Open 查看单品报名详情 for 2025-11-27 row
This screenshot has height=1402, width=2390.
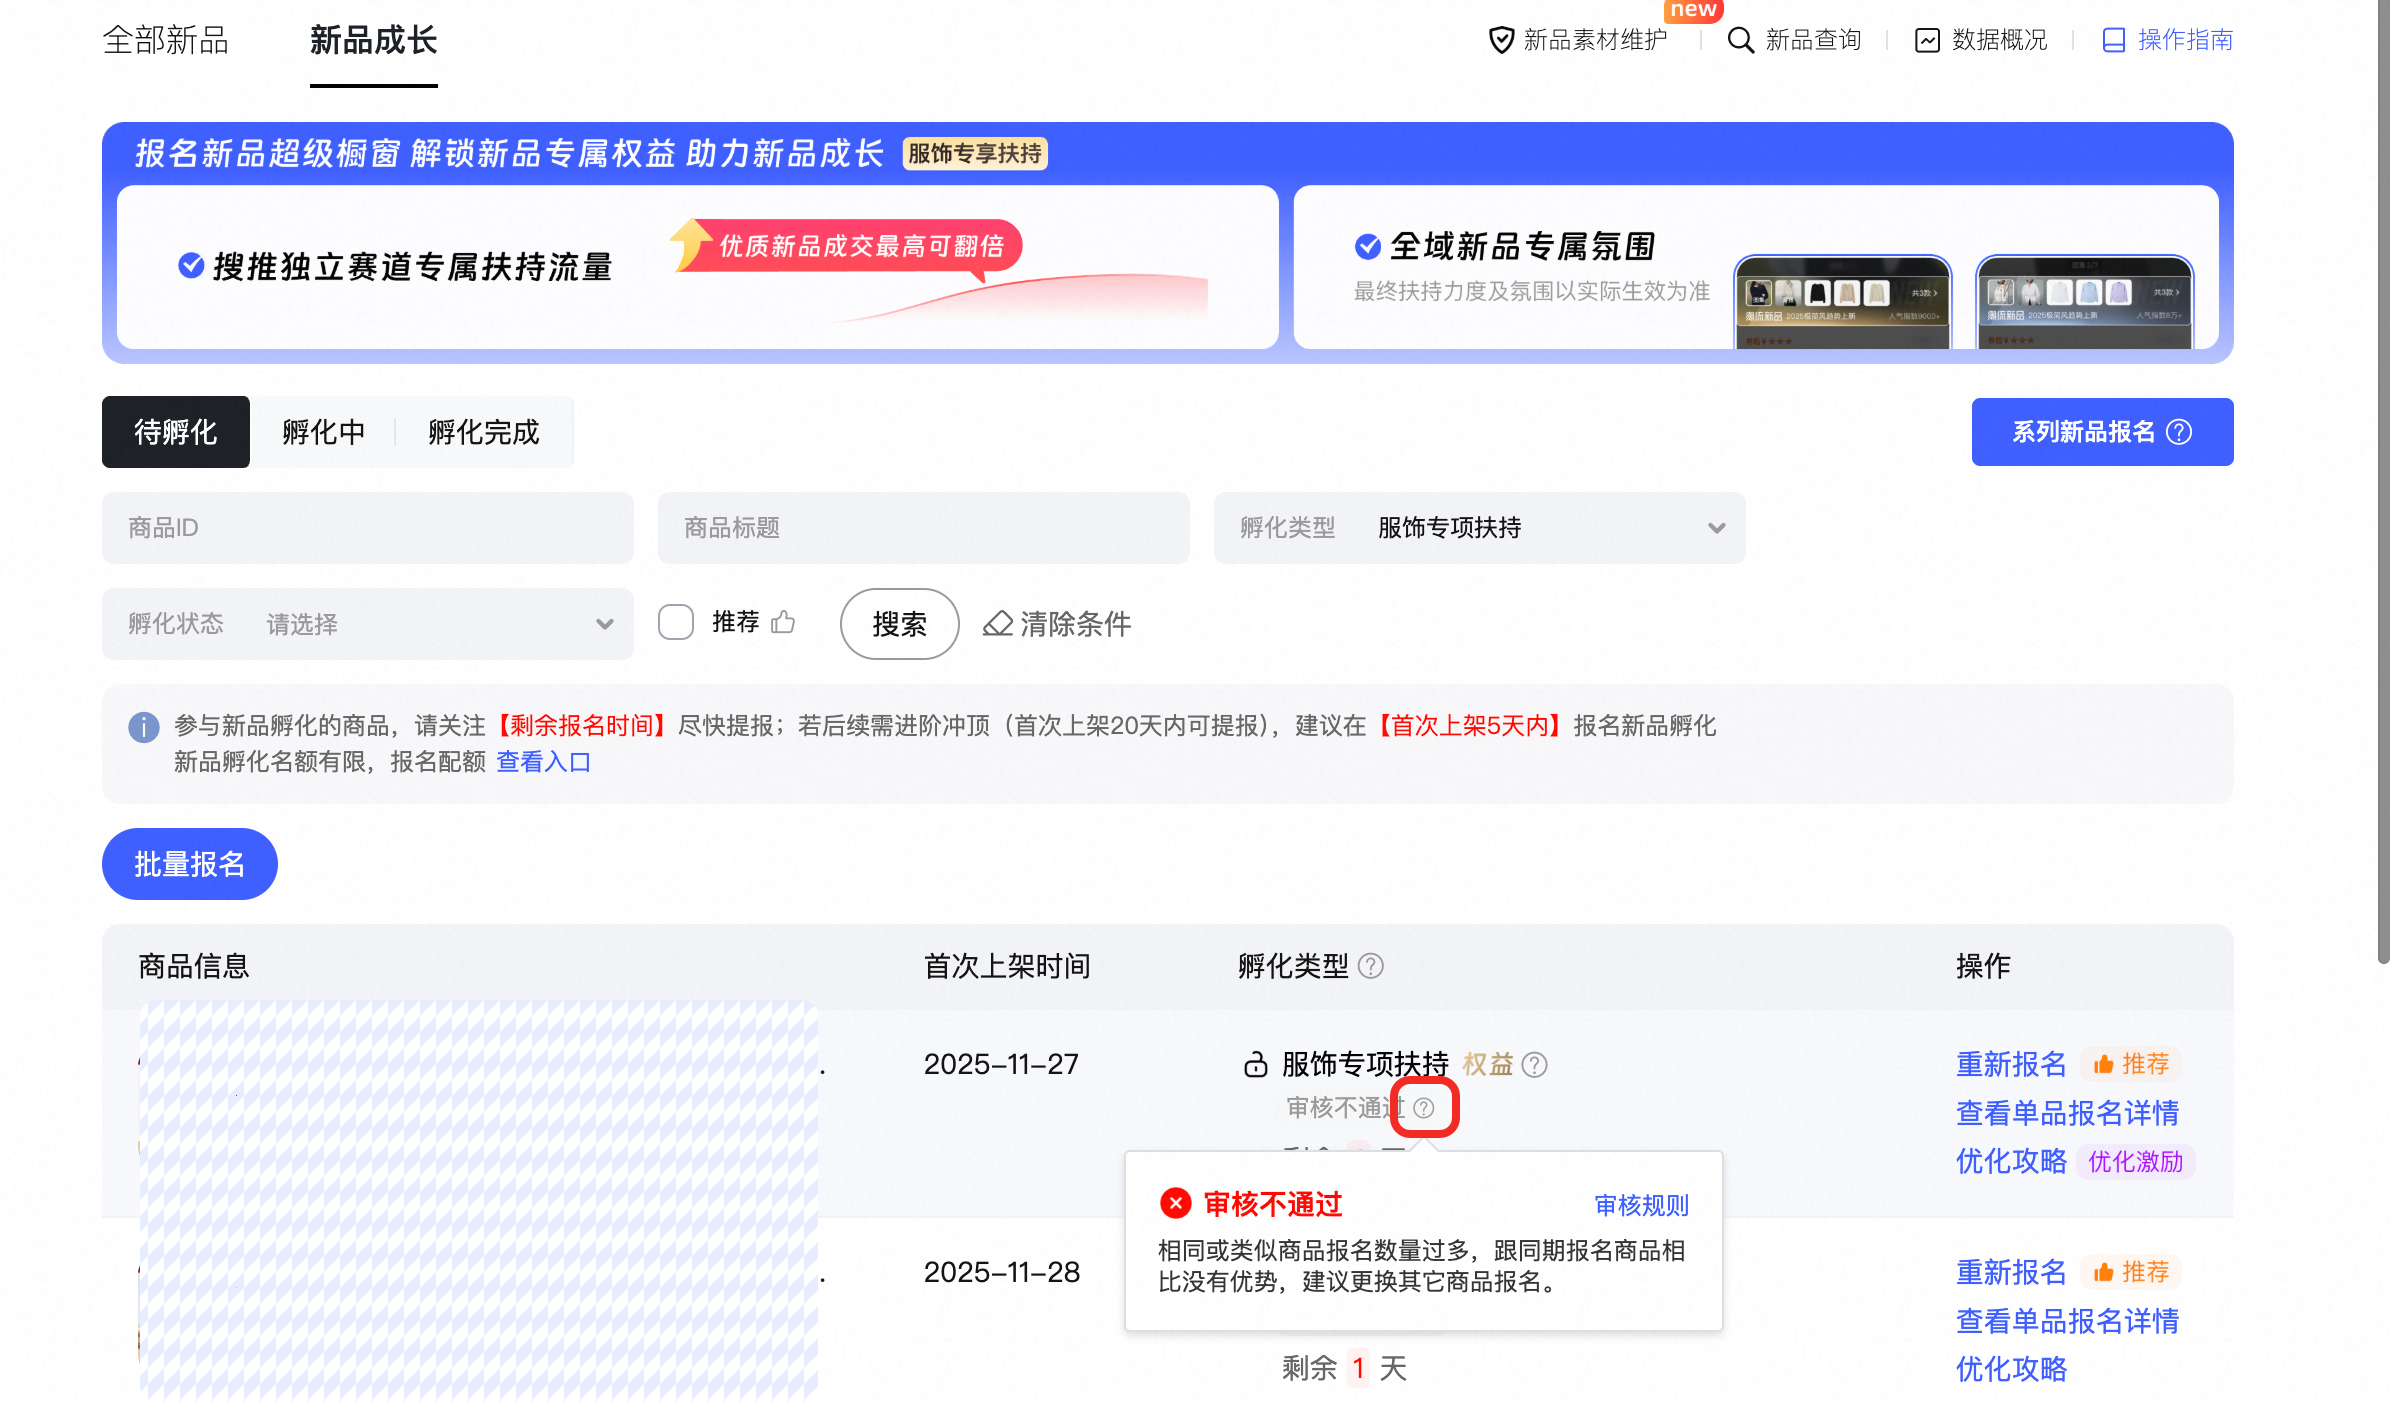point(2067,1113)
